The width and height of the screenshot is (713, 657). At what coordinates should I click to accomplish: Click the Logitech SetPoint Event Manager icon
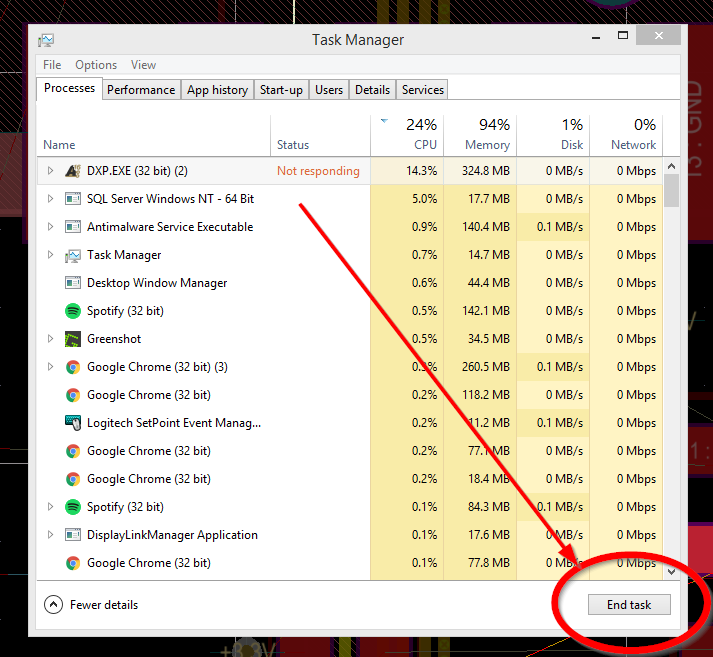(x=73, y=423)
